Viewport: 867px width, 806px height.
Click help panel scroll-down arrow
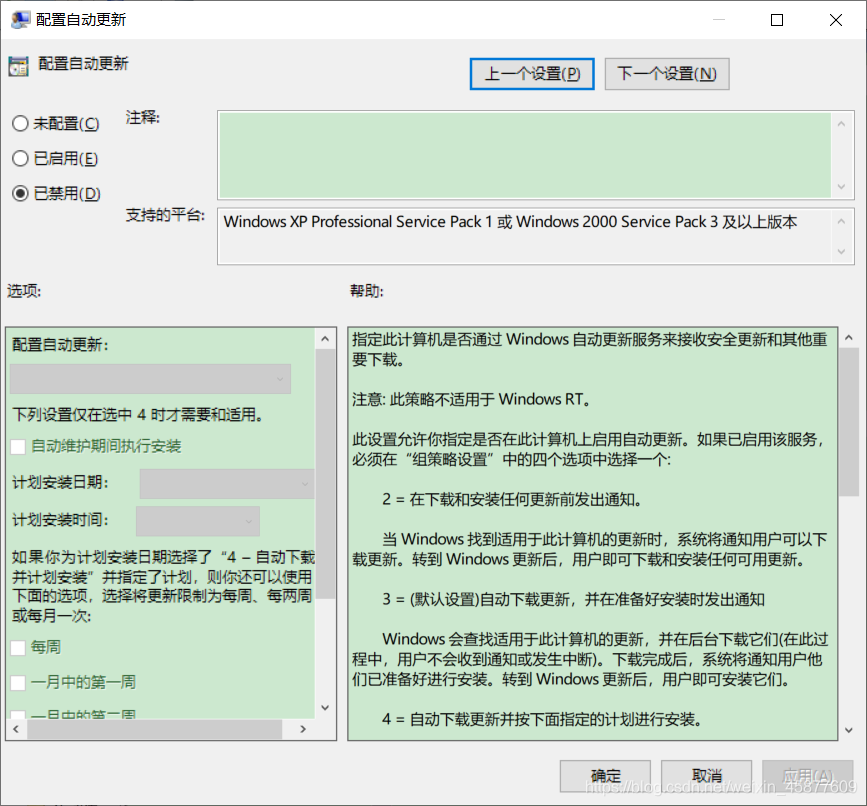point(849,730)
